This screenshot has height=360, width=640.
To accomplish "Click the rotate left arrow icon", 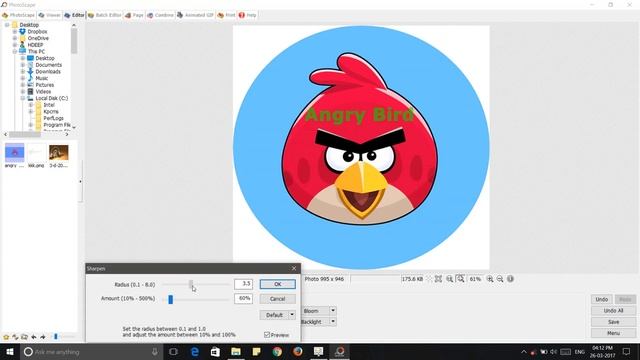I will (x=33, y=337).
